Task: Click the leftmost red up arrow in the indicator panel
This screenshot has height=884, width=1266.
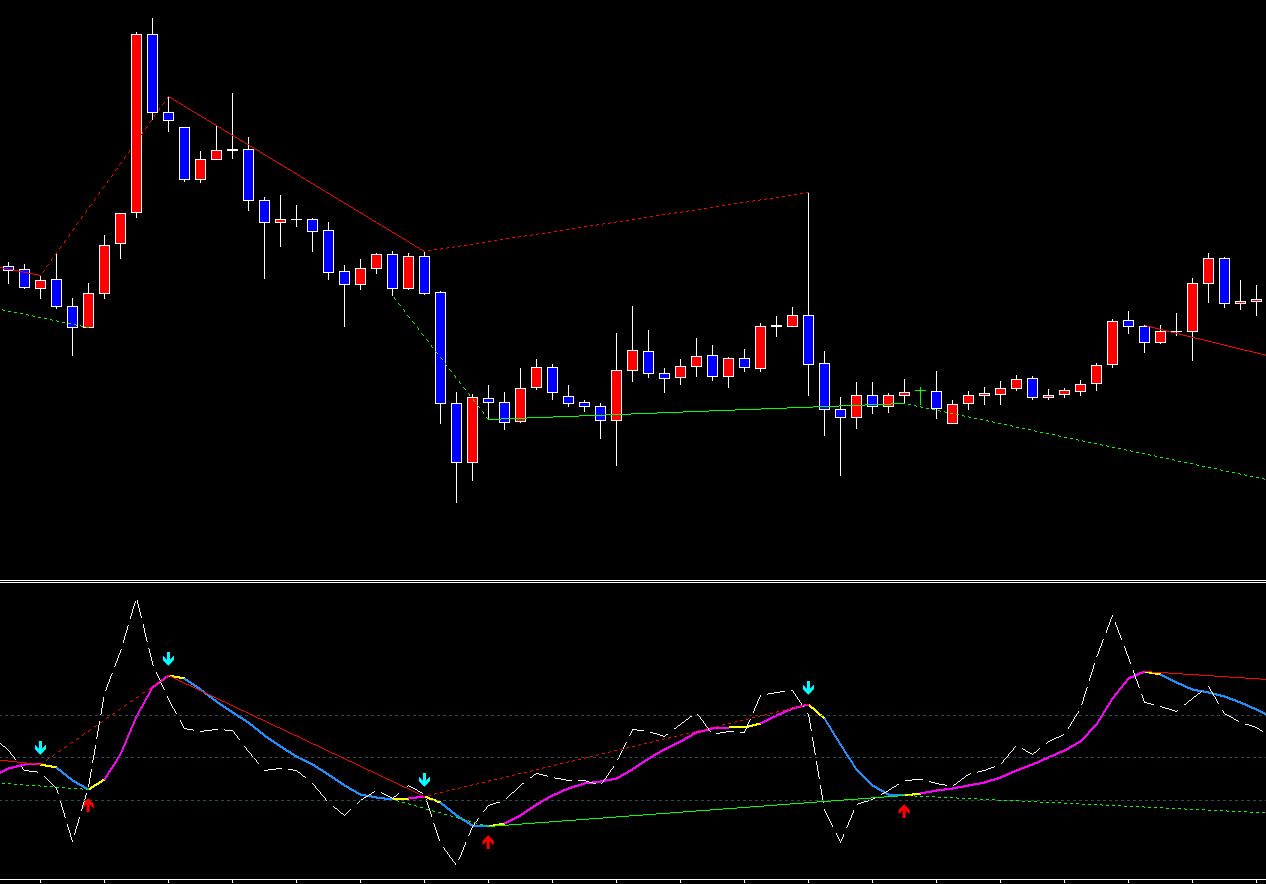Action: 88,804
